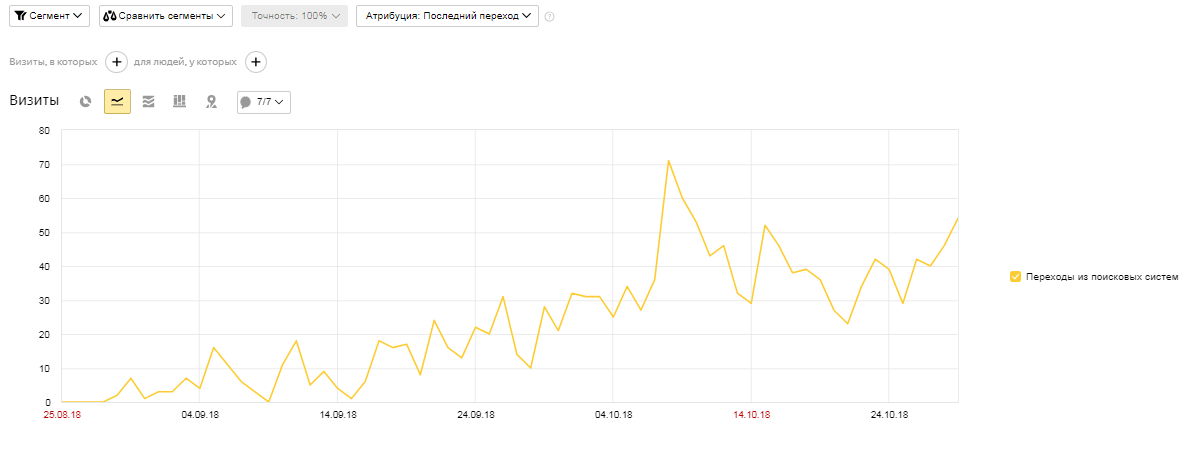1186x452 pixels.
Task: Open the Сравнить сегменты dropdown
Action: [x=166, y=16]
